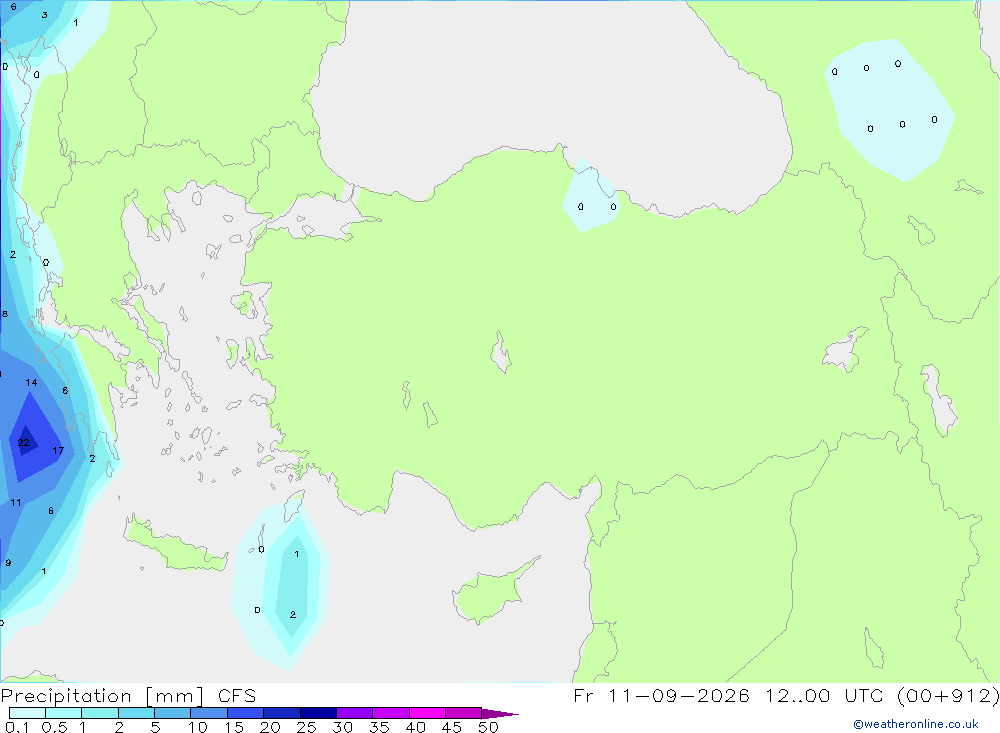1000x733 pixels.
Task: Click the over-50 arrow tip of legend
Action: (x=500, y=714)
